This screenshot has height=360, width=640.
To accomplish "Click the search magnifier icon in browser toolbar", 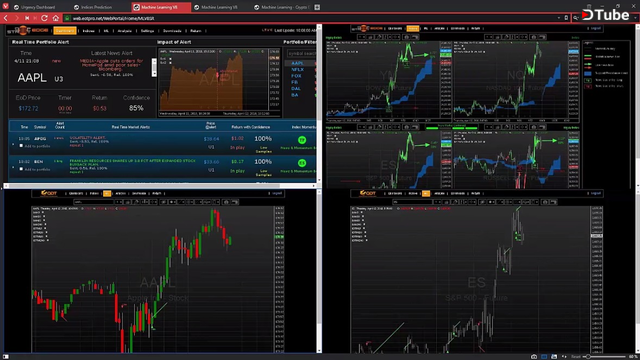I will pos(576,18).
